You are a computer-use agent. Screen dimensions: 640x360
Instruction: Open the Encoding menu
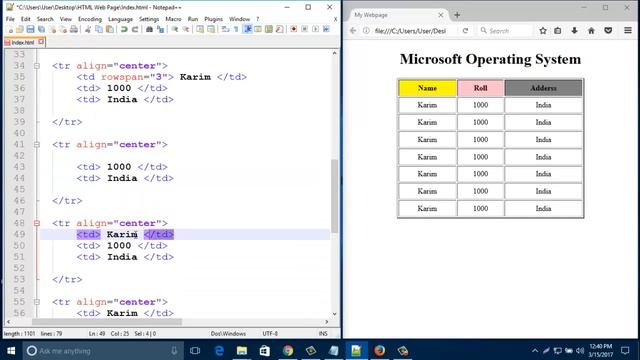click(90, 19)
